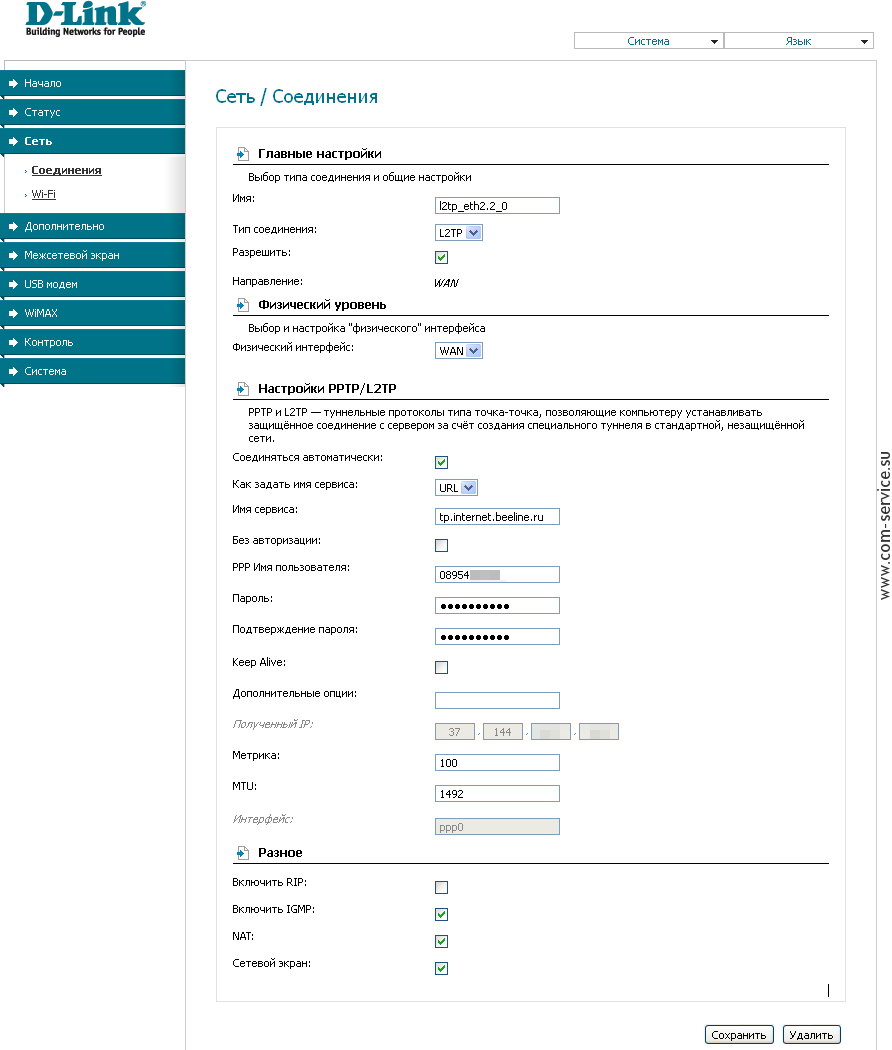Click the arrow icon beside Контроль
This screenshot has width=892, height=1050.
[x=13, y=342]
